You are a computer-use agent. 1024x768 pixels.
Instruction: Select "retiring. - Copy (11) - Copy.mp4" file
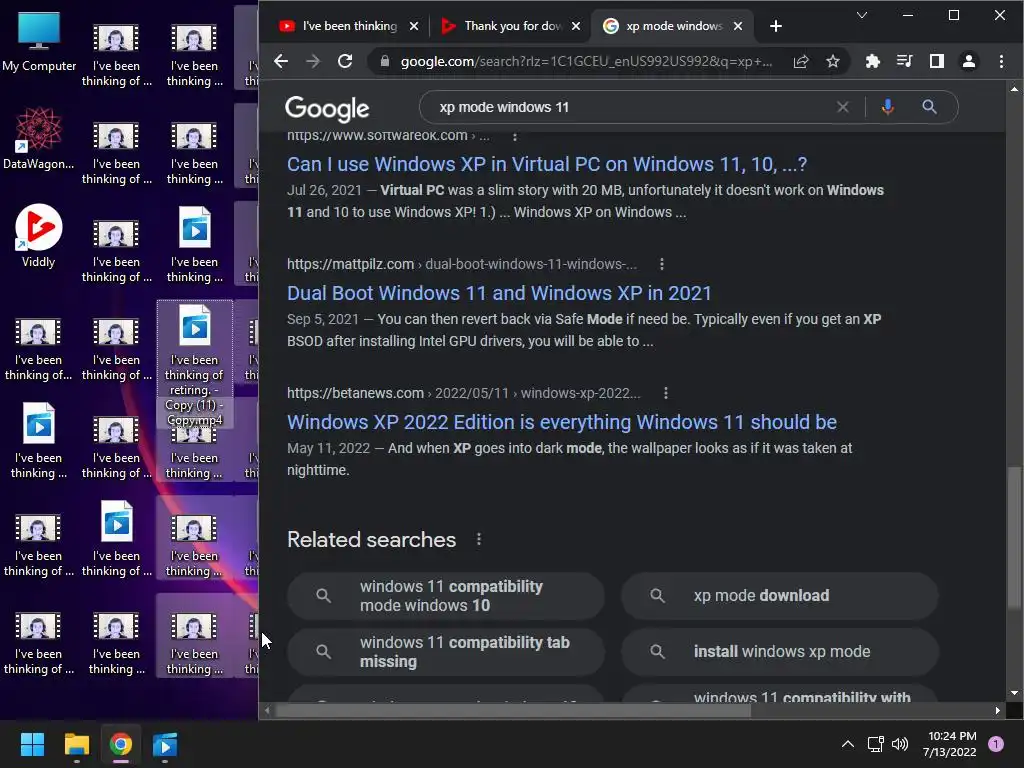tap(195, 364)
